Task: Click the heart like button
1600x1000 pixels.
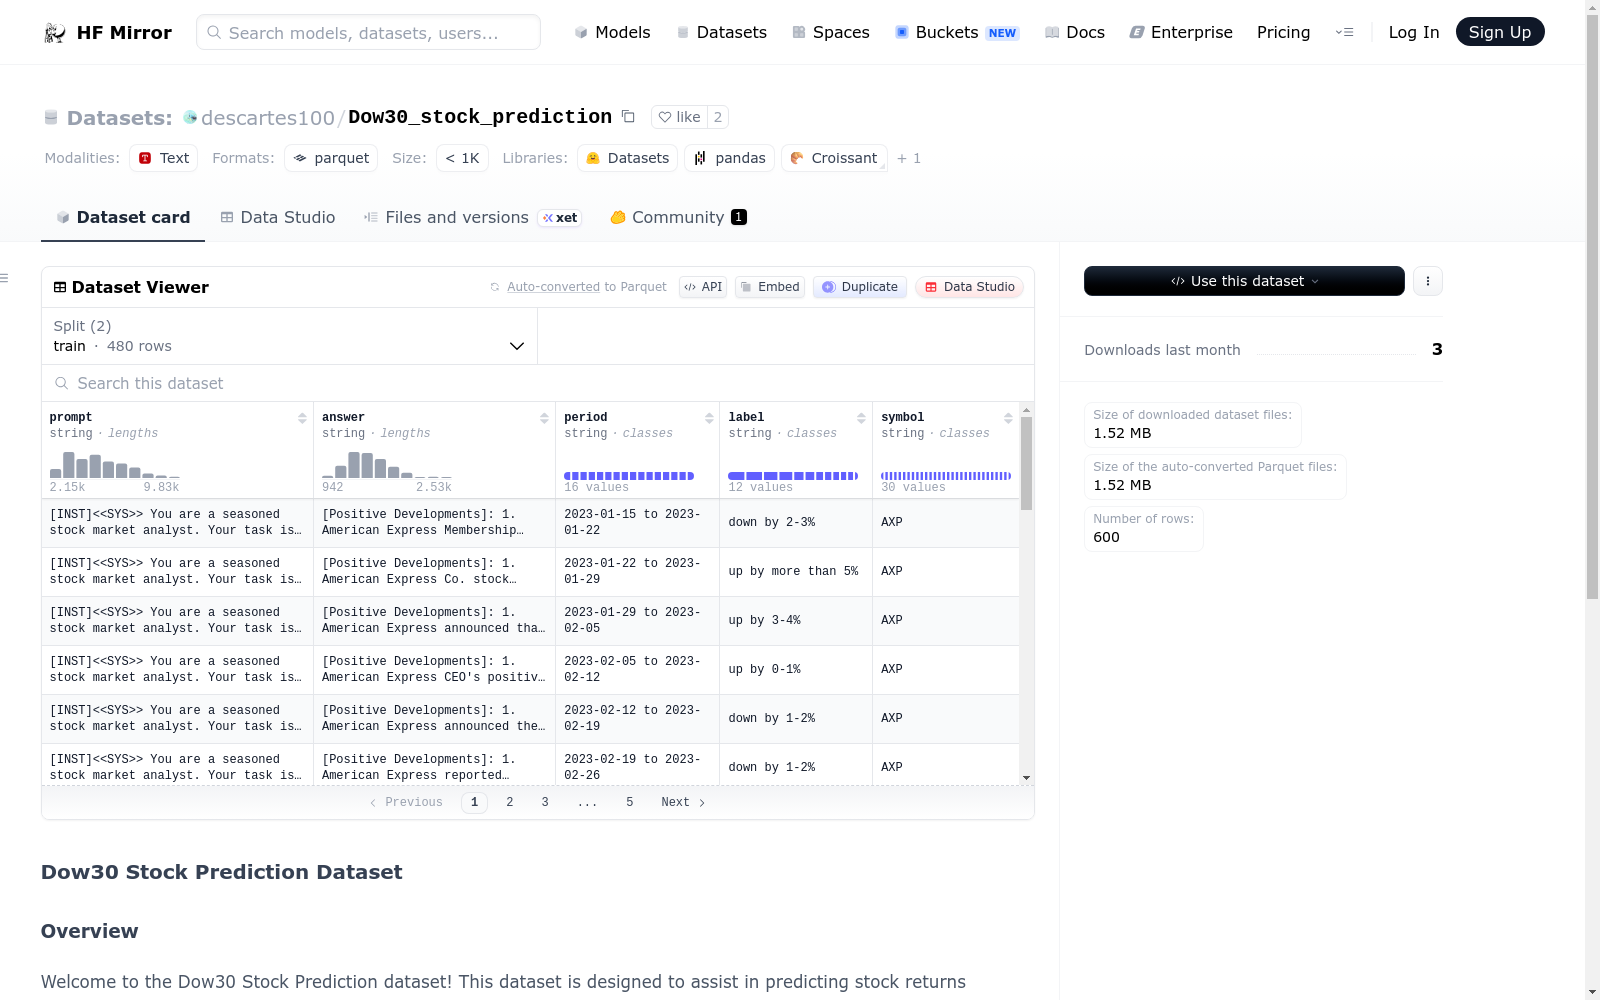Action: pyautogui.click(x=680, y=117)
